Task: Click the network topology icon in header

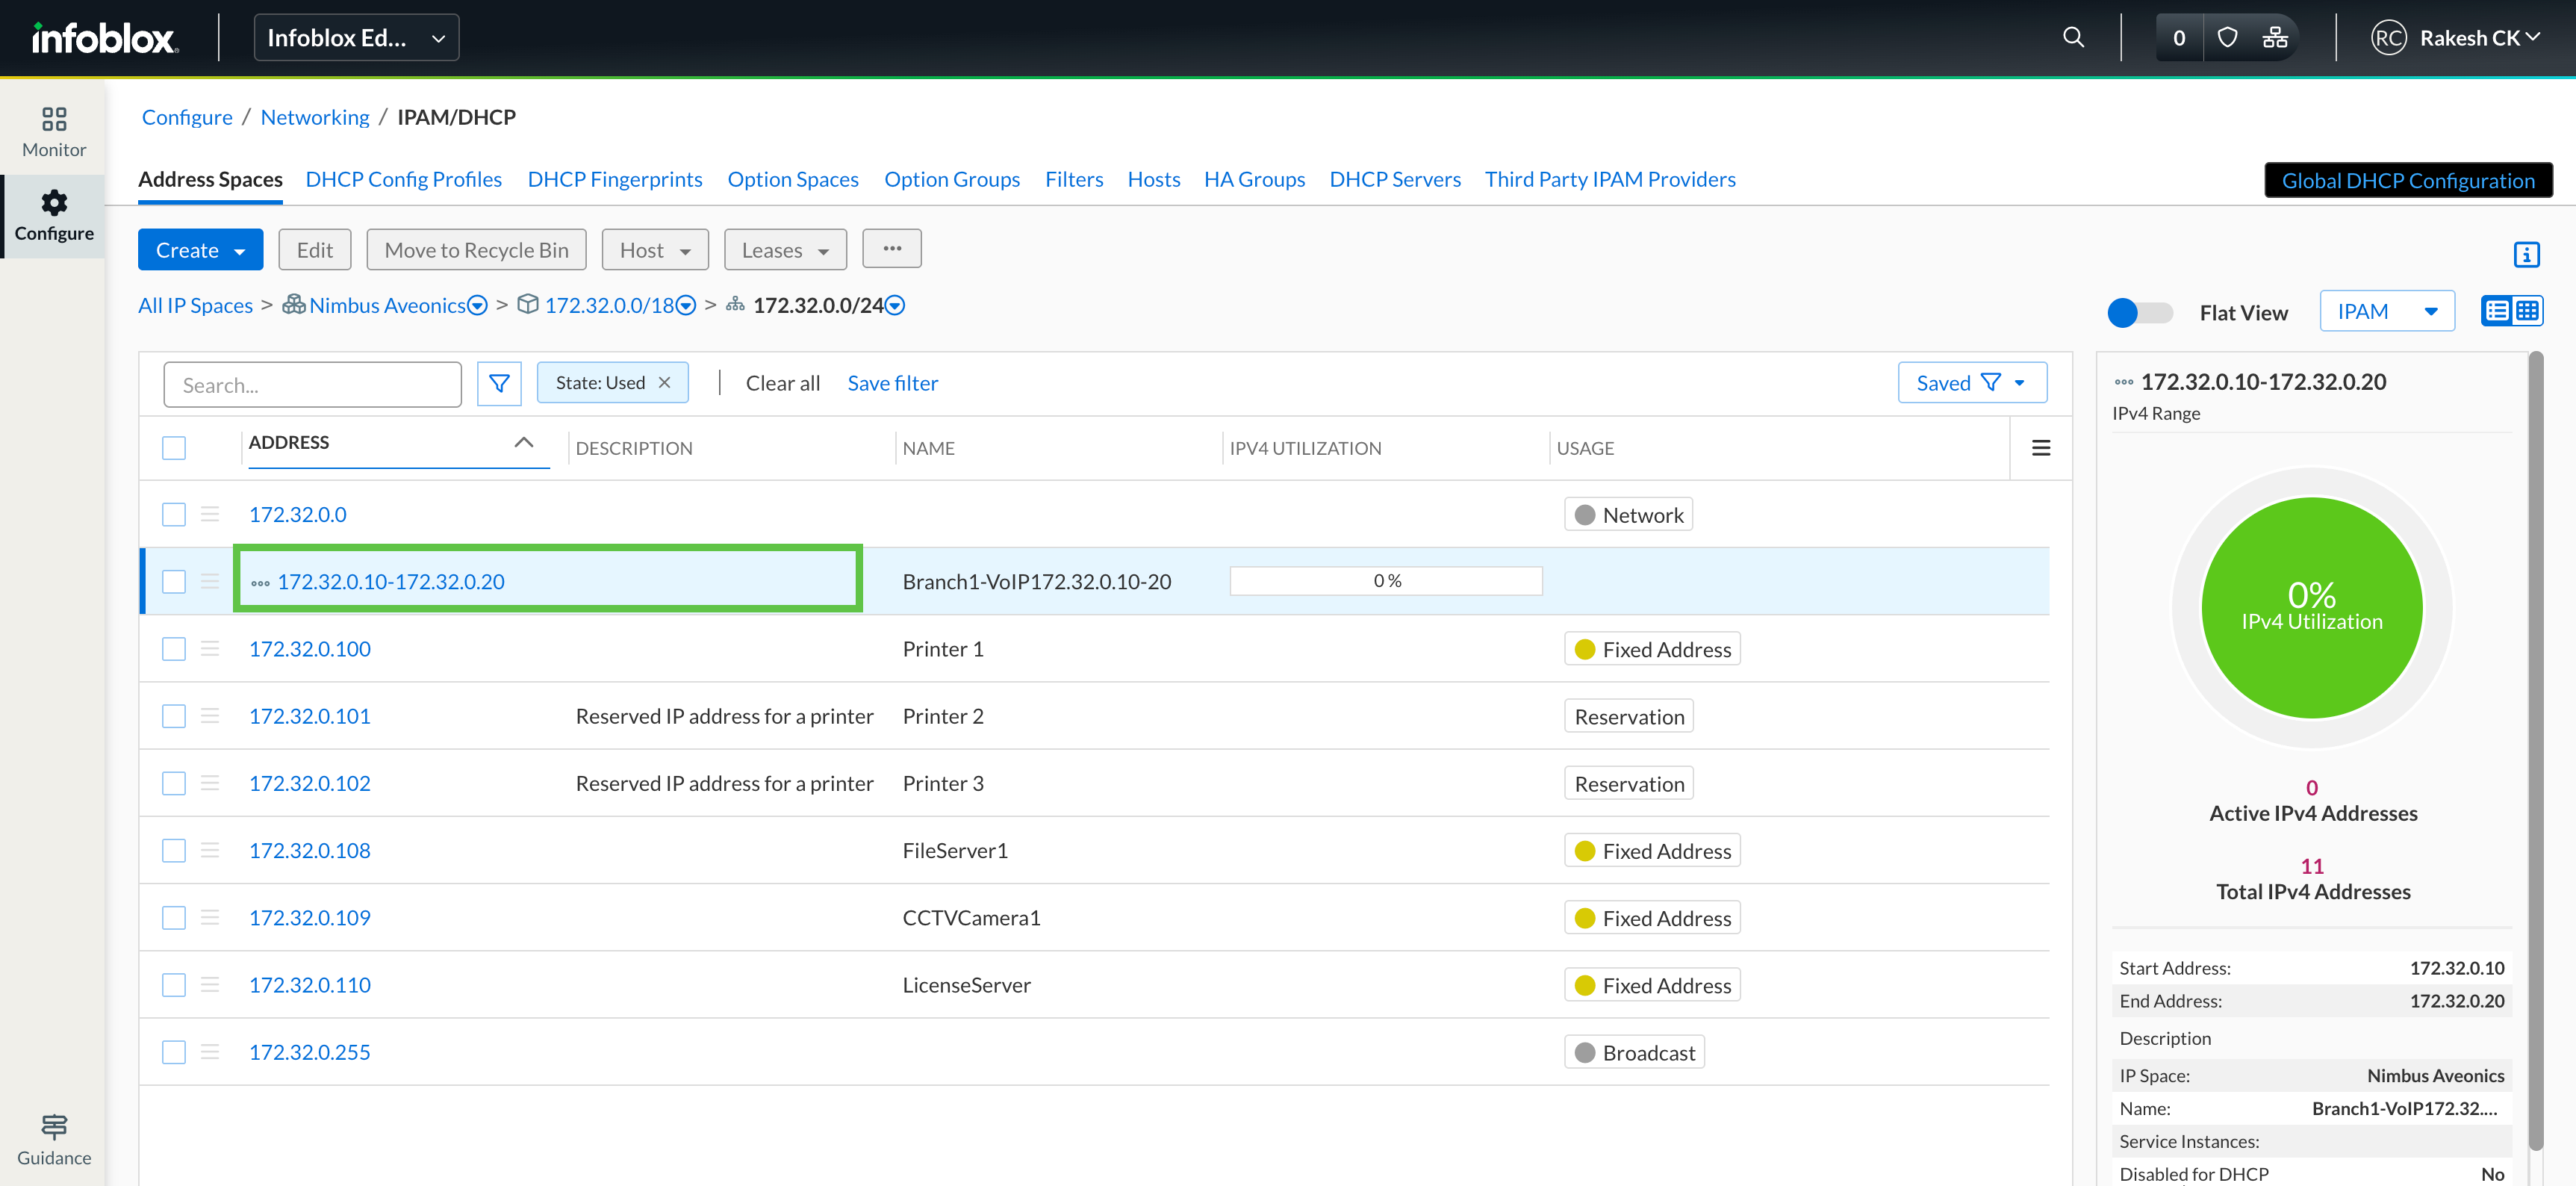Action: click(2275, 38)
